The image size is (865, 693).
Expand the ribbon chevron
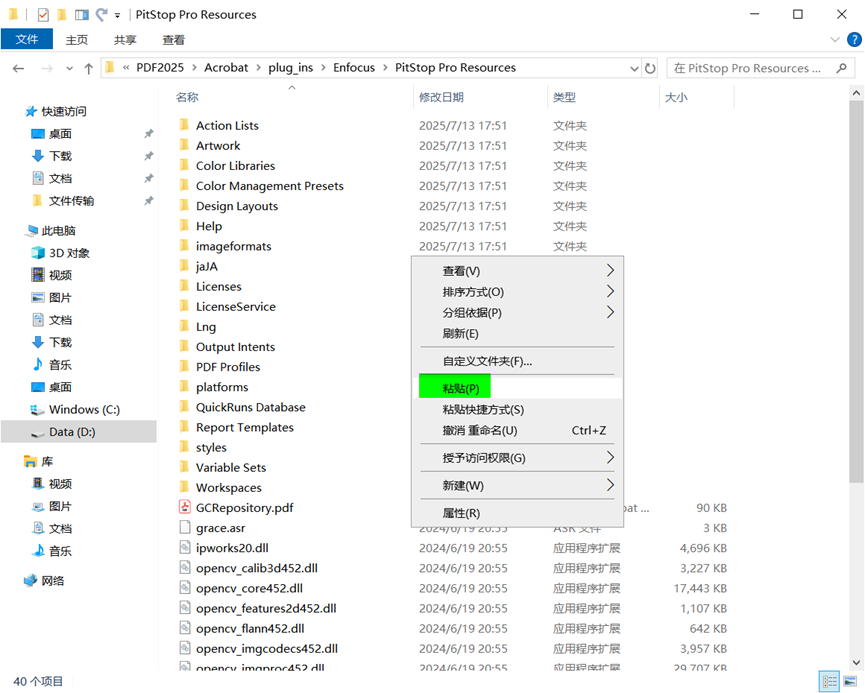click(x=835, y=40)
